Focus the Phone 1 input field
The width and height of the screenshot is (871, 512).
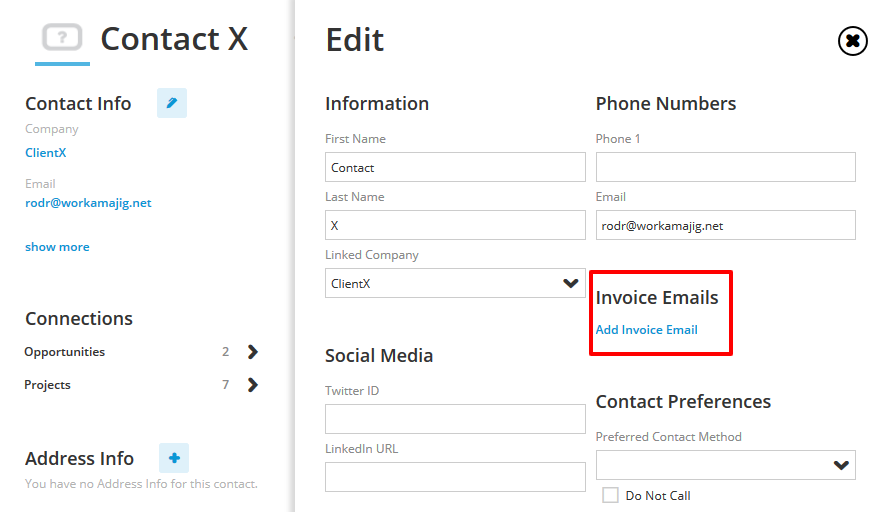pyautogui.click(x=725, y=167)
